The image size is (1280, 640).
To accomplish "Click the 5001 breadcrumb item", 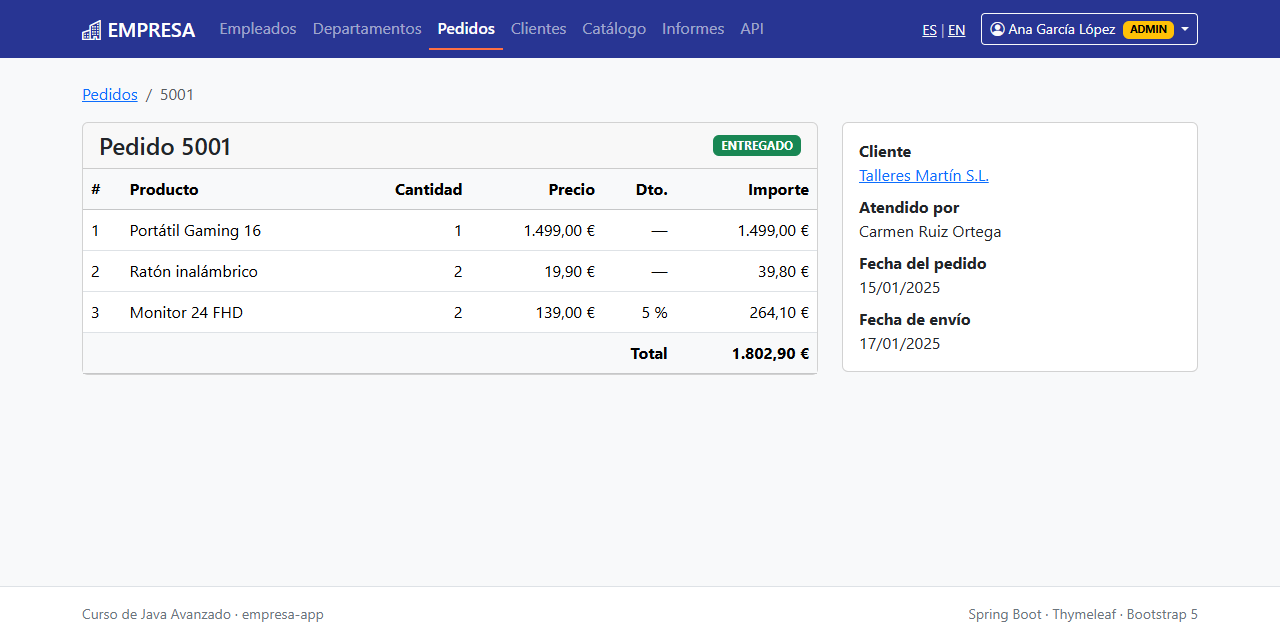I will [x=177, y=95].
